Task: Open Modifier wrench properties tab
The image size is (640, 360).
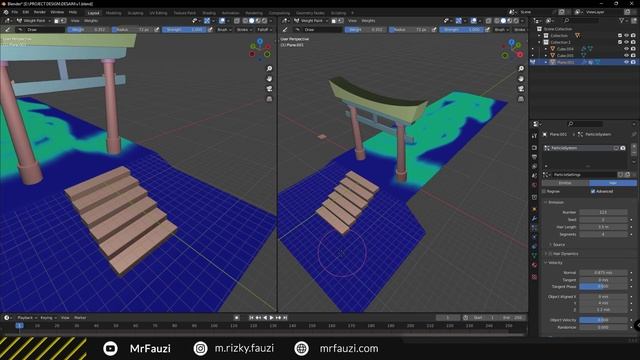Action: pos(534,219)
